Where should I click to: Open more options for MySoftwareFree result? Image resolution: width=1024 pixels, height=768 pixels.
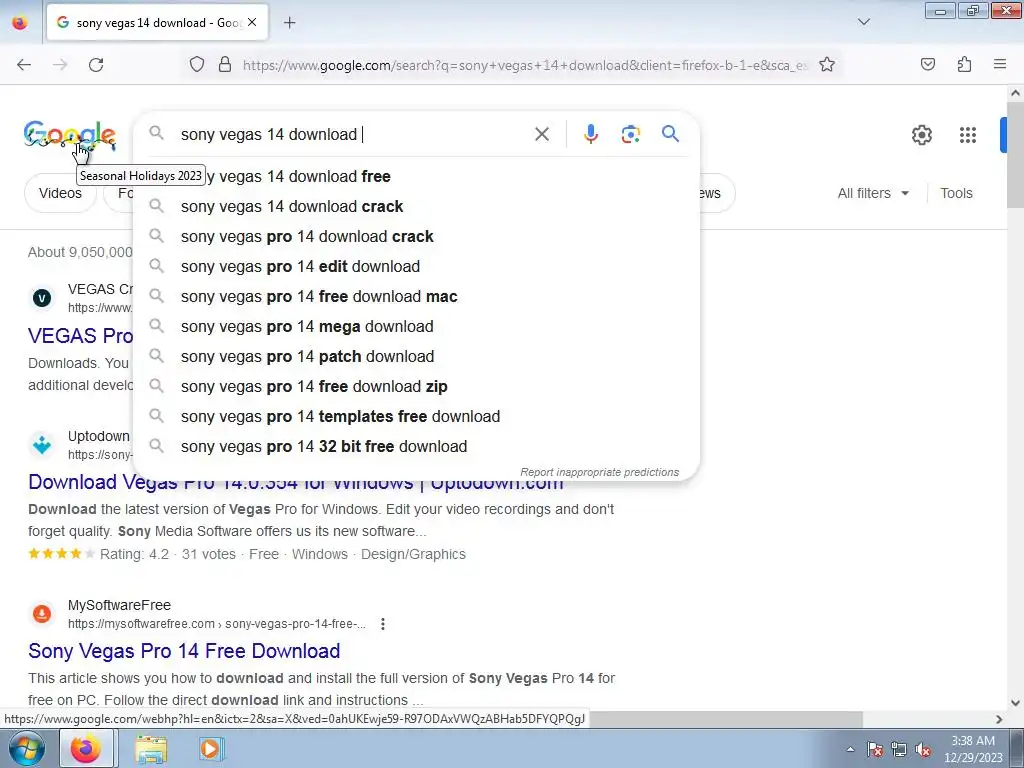(383, 624)
